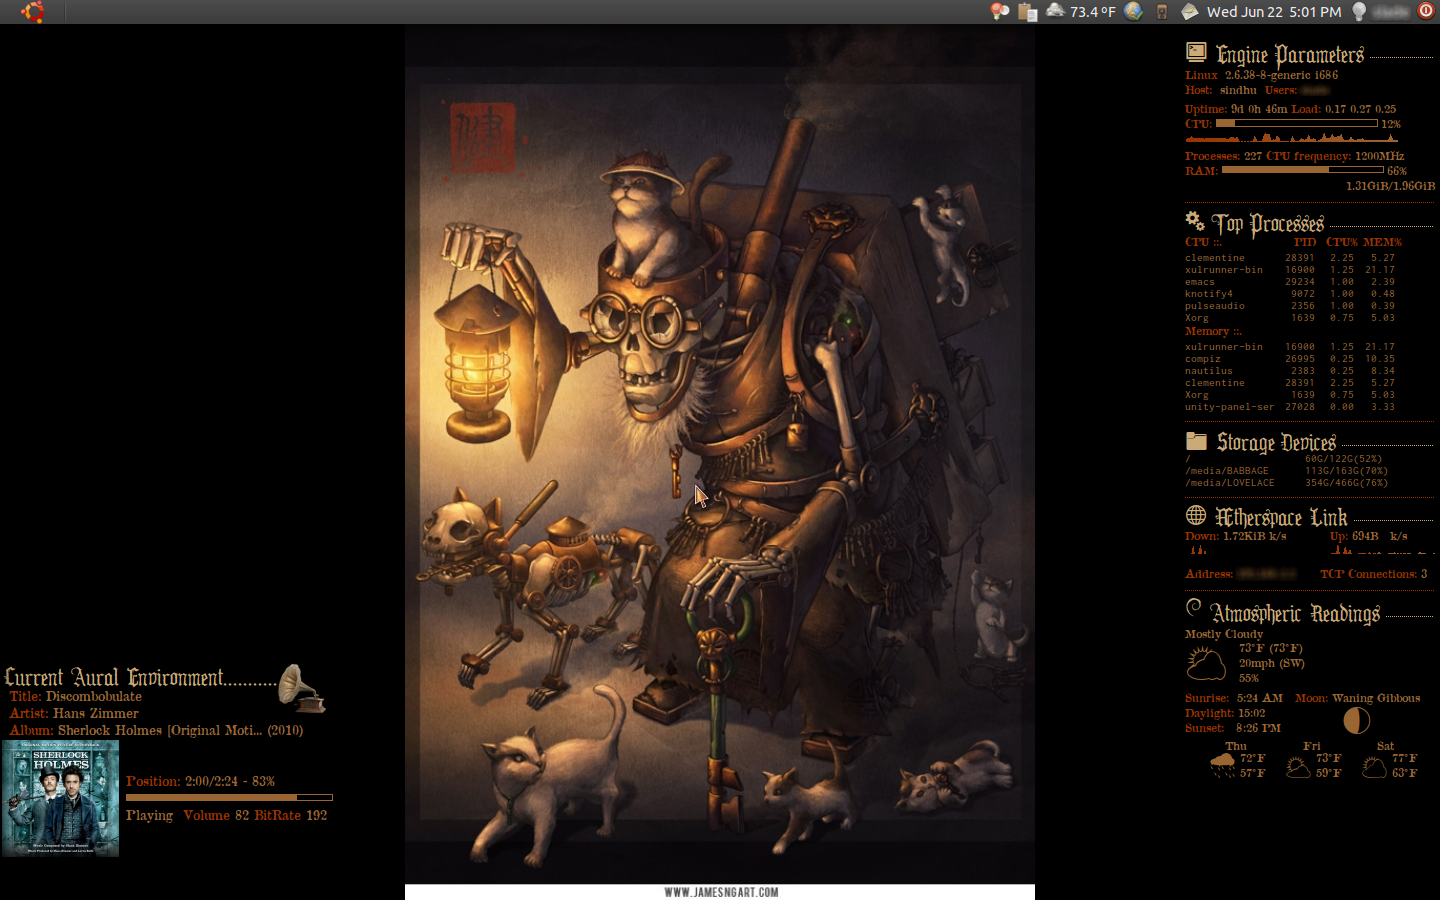
Task: Open the Ubuntu logo menu at top left
Action: (x=32, y=11)
